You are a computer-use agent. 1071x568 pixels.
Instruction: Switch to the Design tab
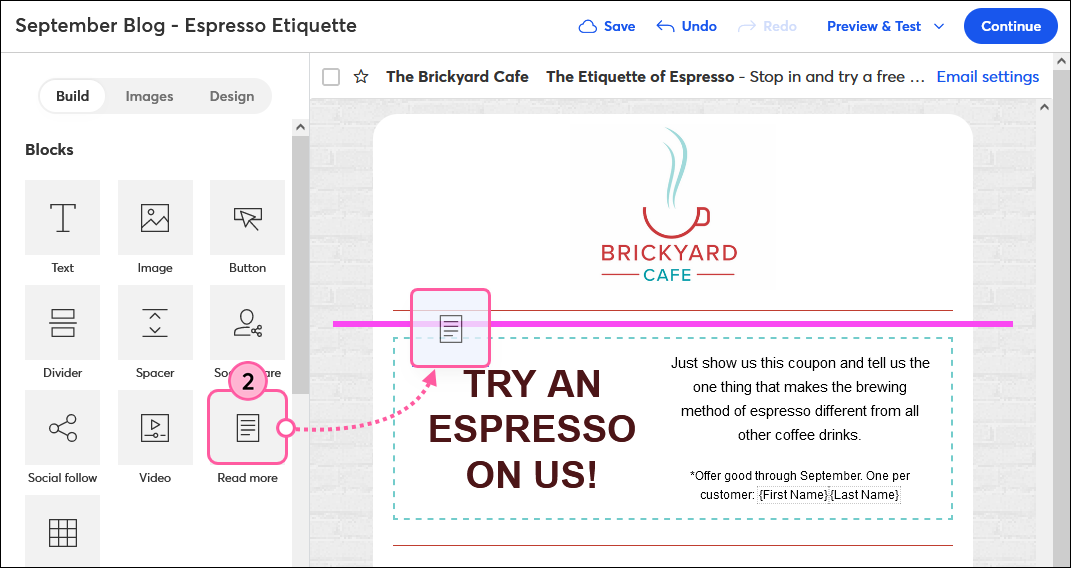click(232, 96)
